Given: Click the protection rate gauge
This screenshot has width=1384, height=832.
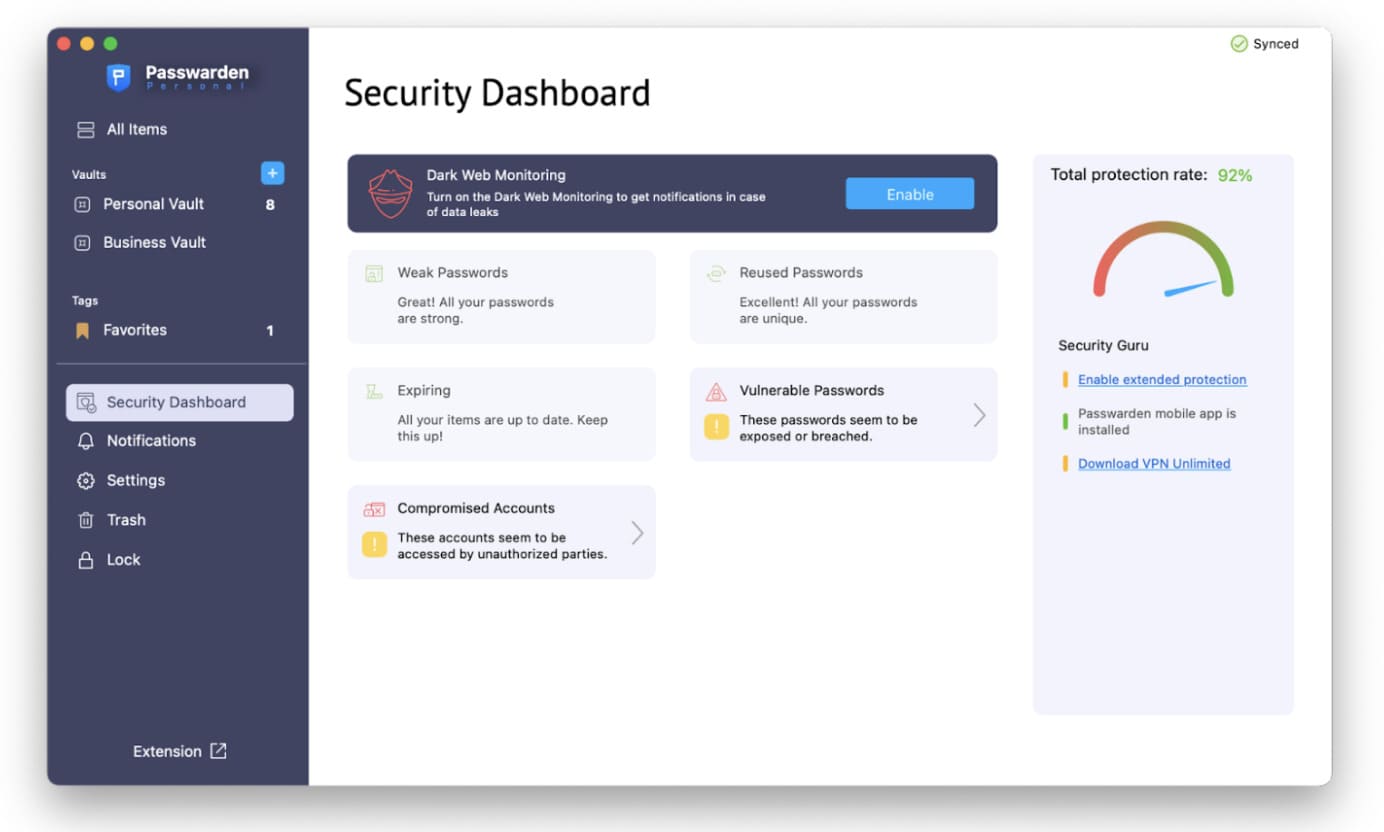Looking at the screenshot, I should tap(1163, 259).
